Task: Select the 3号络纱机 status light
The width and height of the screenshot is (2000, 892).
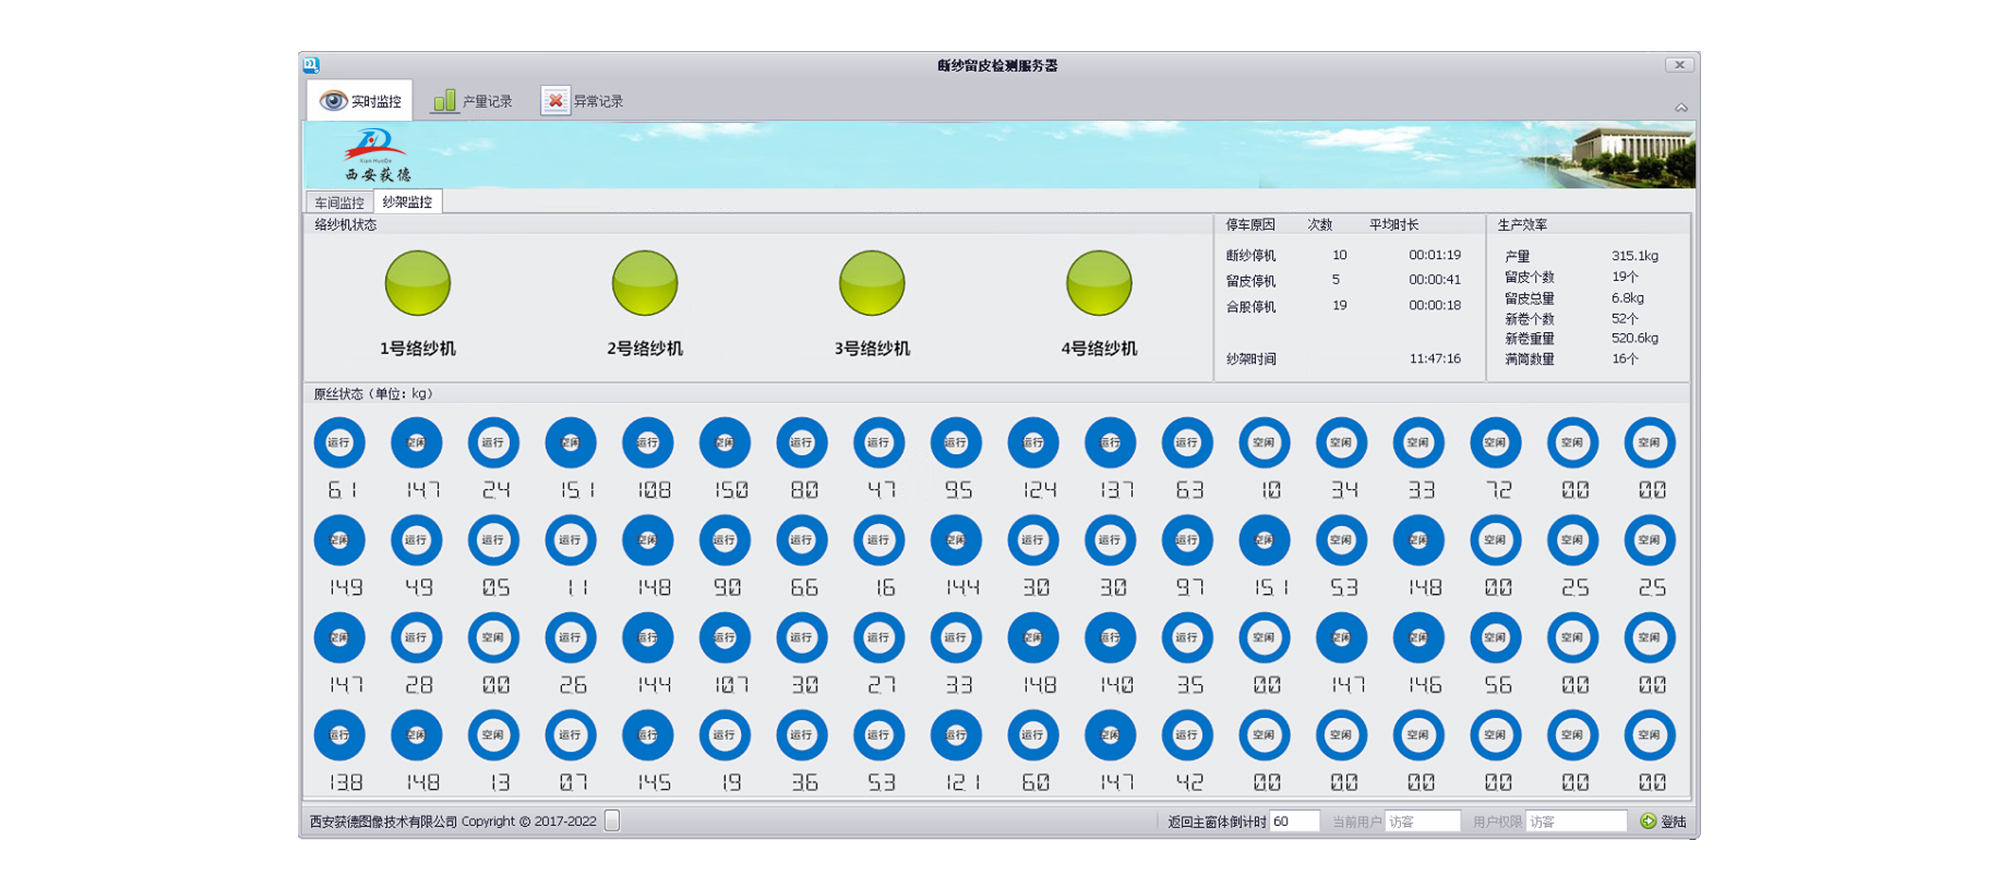Action: click(871, 283)
